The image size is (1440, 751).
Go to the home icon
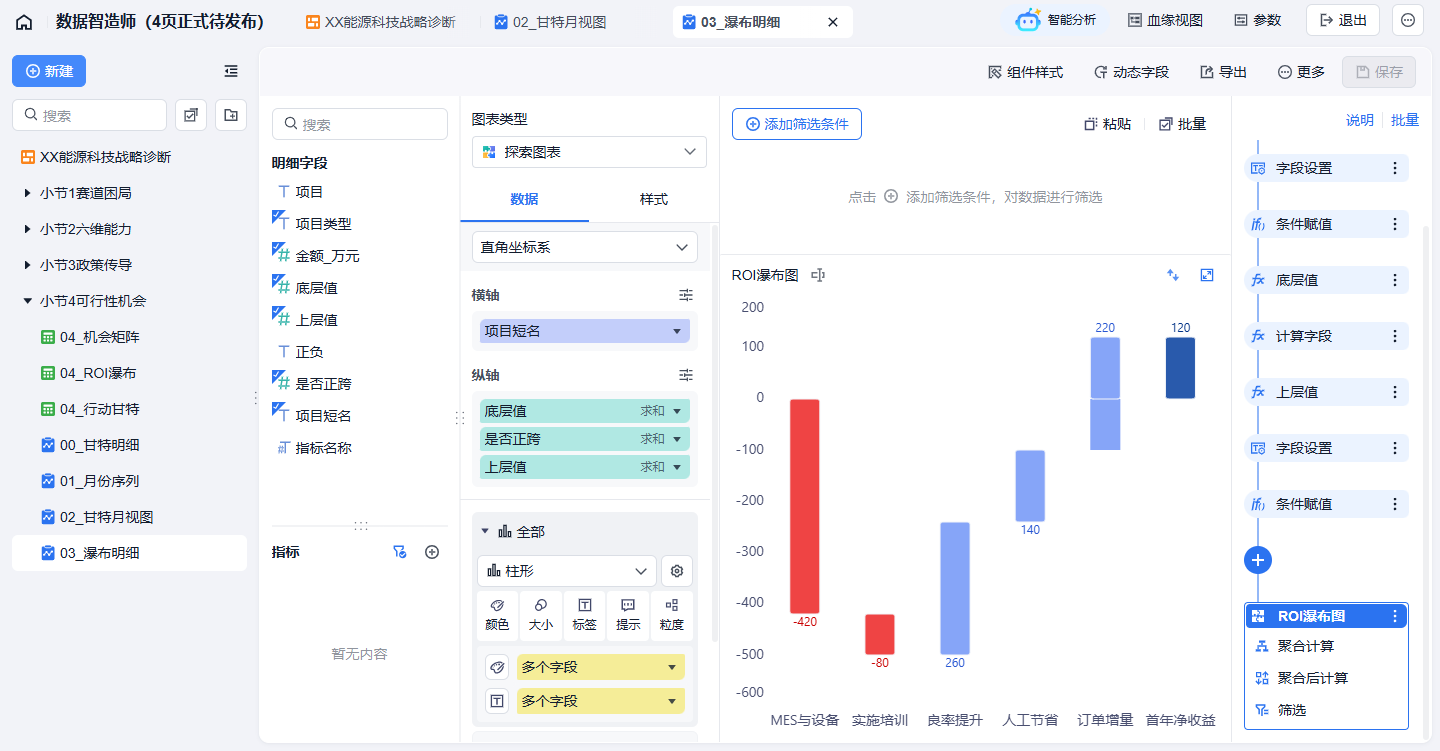24,22
